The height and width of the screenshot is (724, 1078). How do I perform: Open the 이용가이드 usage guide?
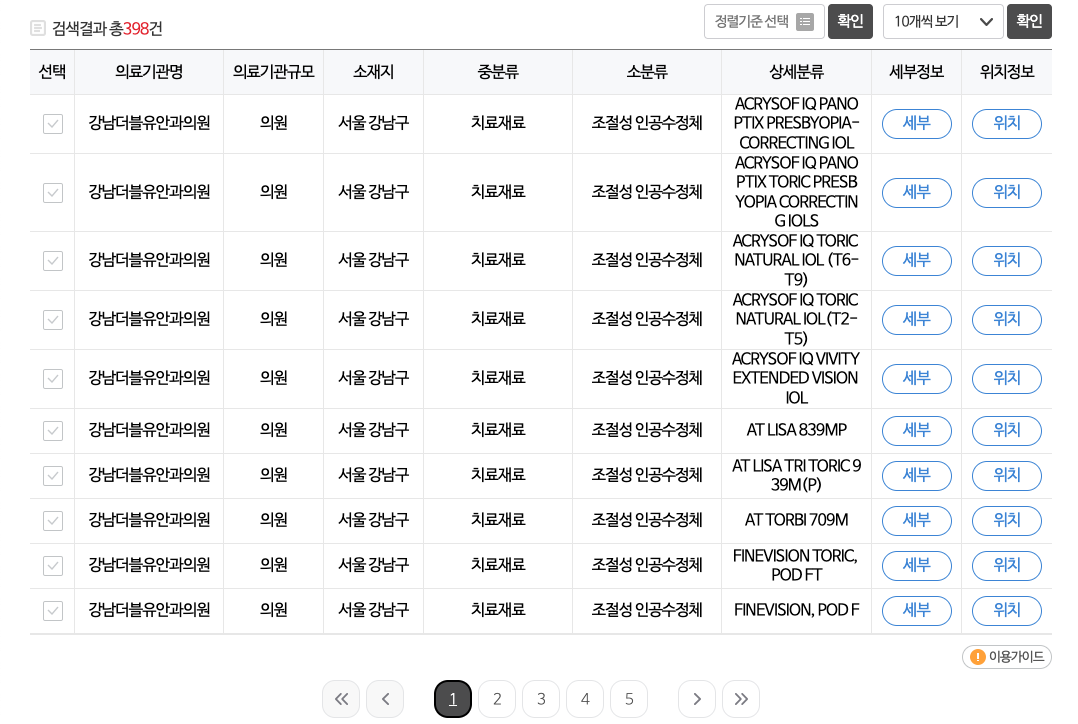click(x=1006, y=657)
